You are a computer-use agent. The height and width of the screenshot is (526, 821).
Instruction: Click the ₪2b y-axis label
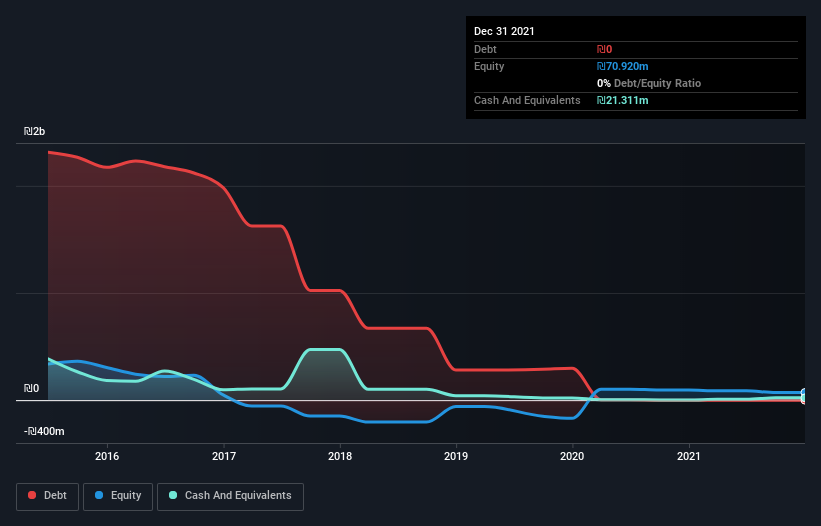tap(35, 131)
